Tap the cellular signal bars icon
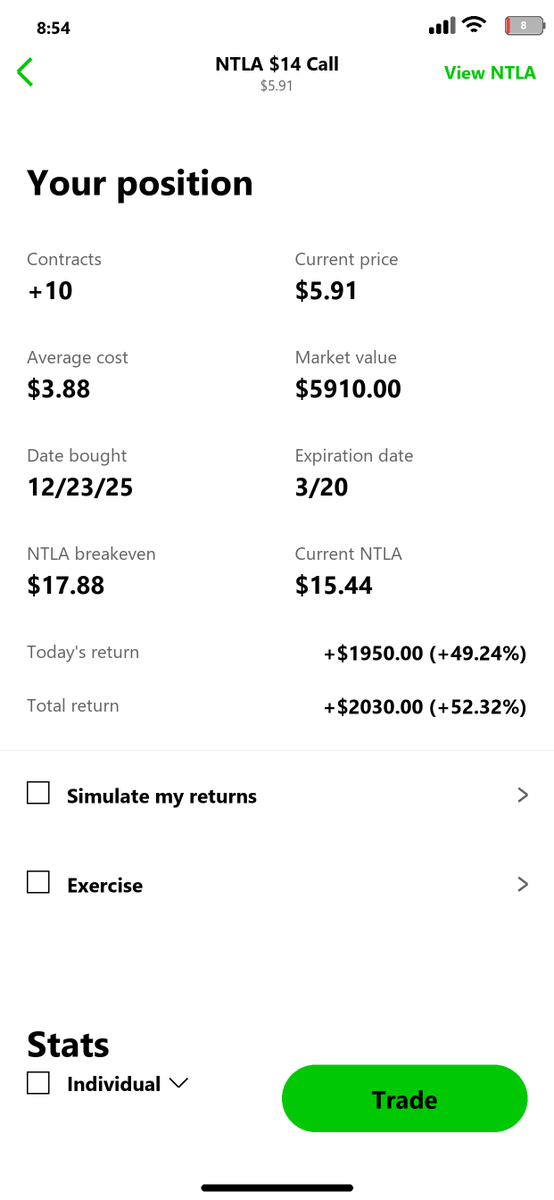The image size is (554, 1200). (442, 26)
